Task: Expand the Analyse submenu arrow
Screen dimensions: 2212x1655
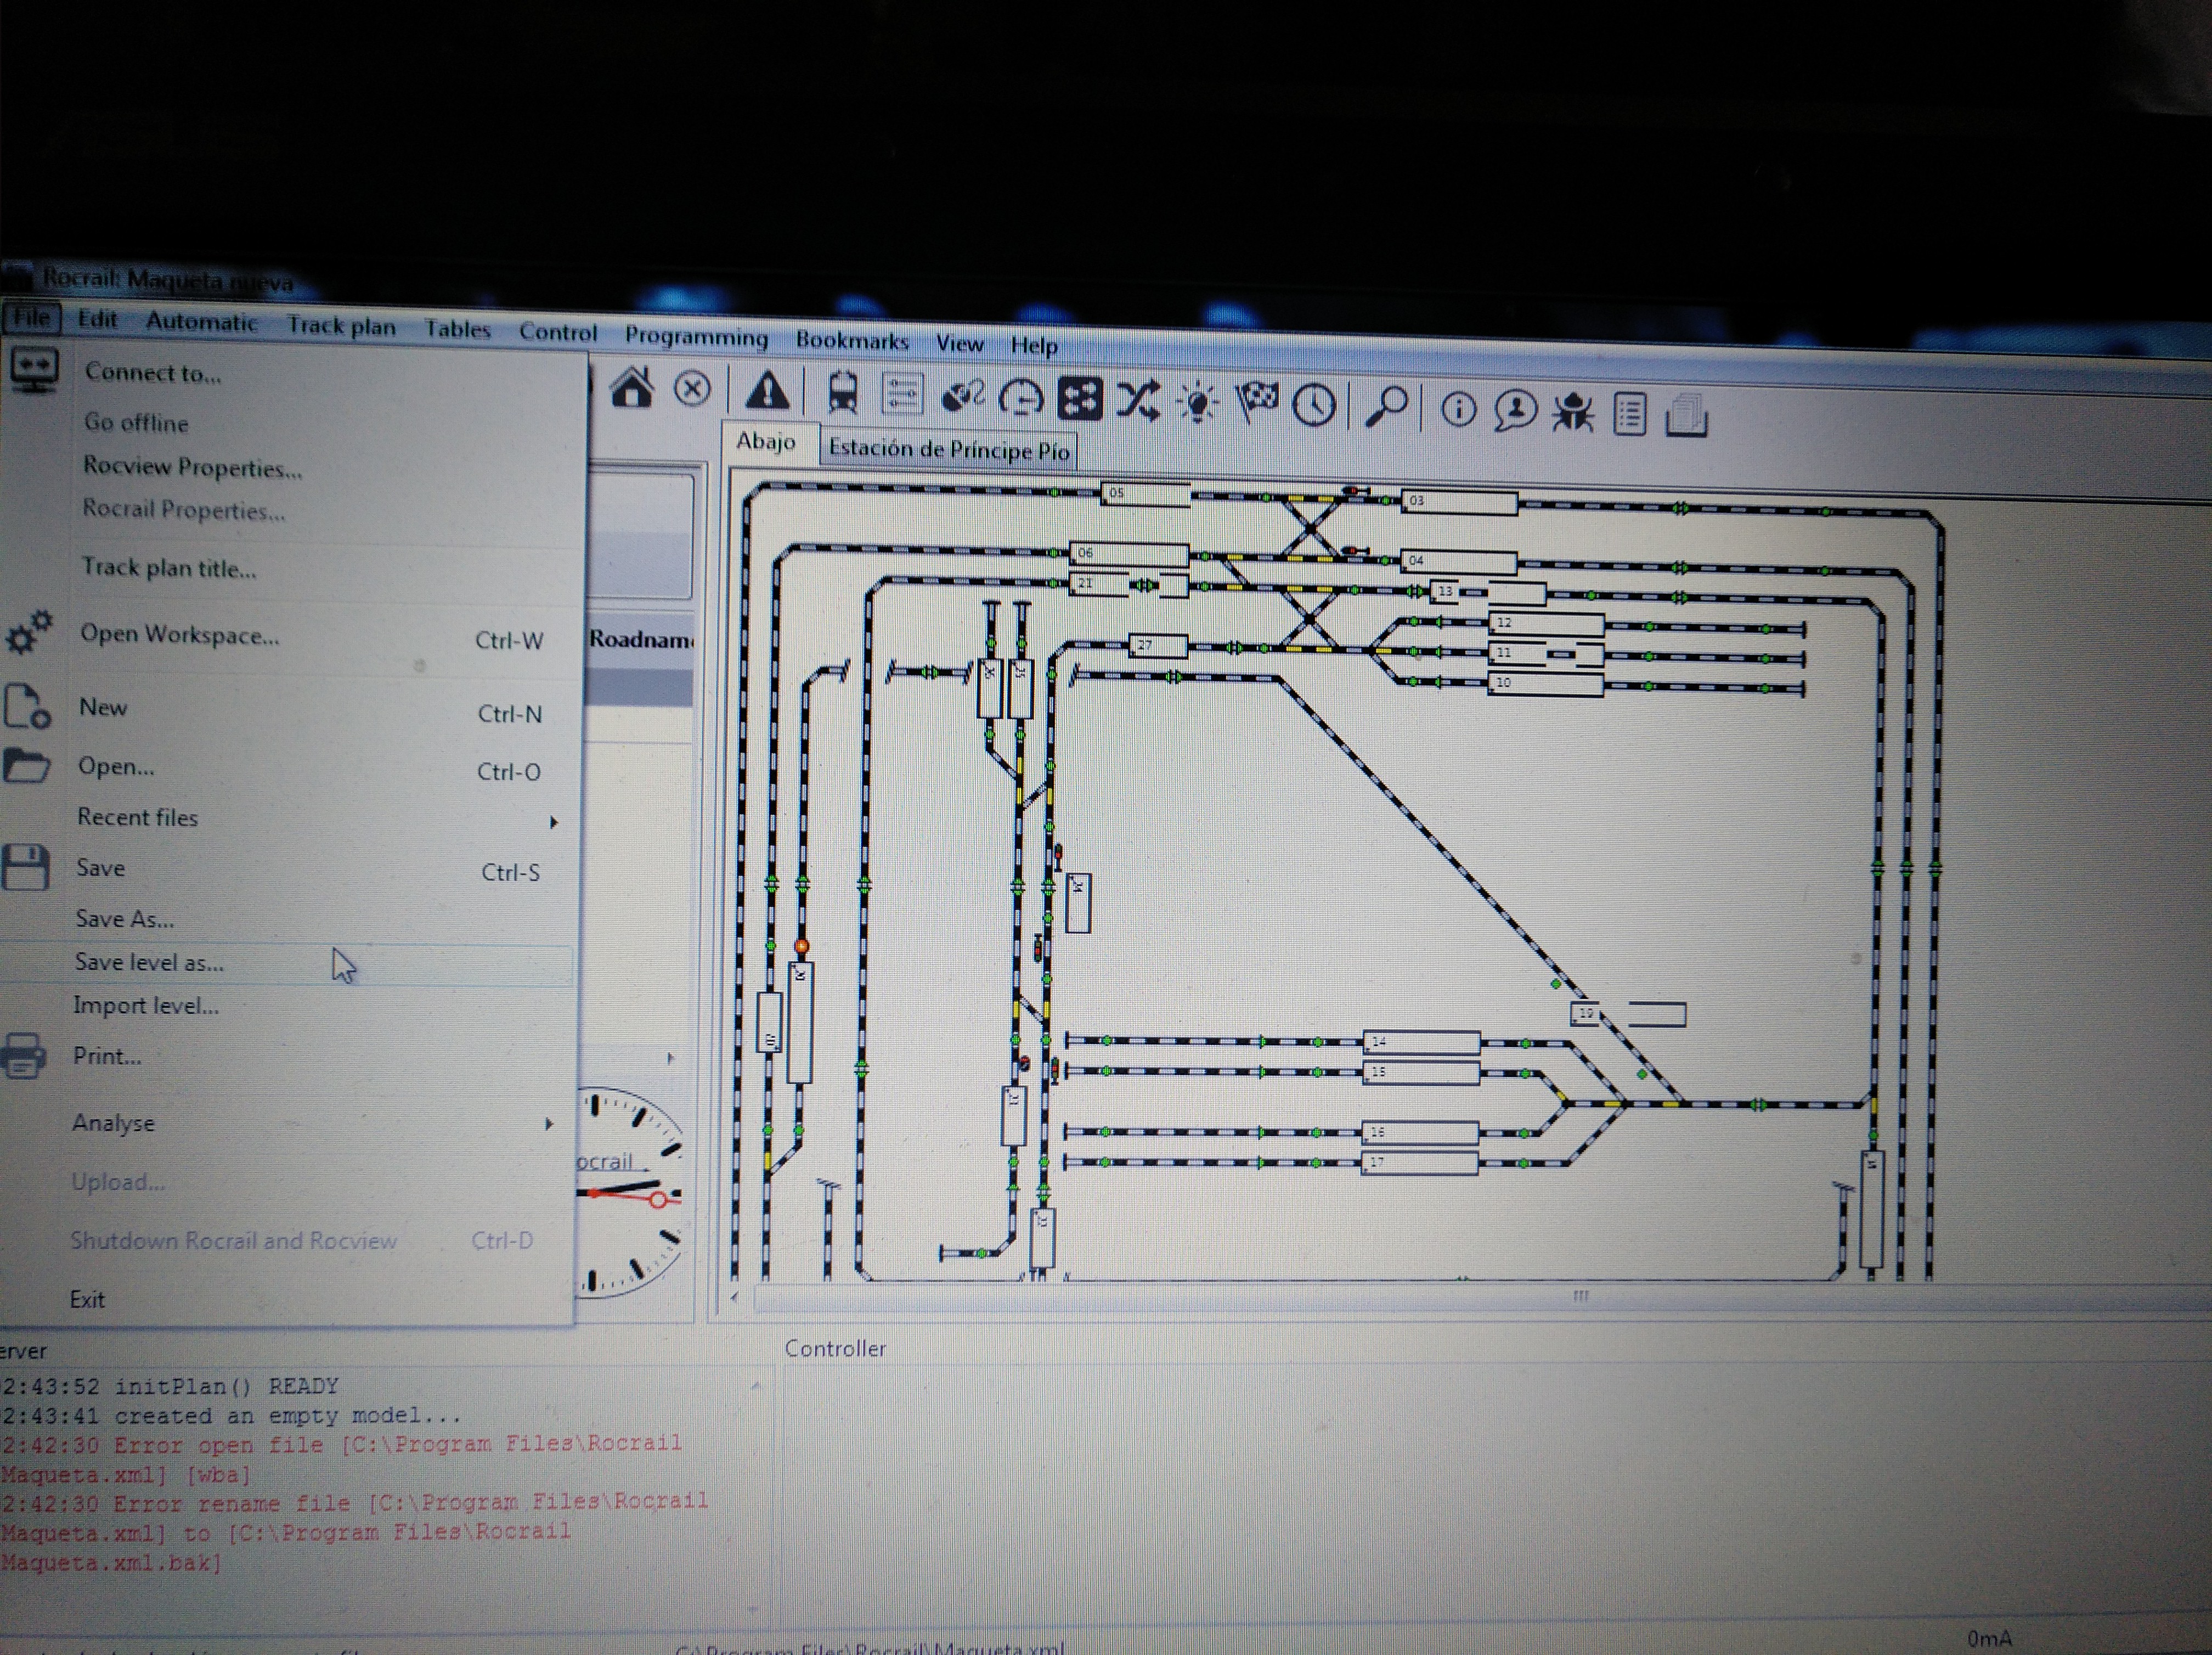Action: 548,1124
